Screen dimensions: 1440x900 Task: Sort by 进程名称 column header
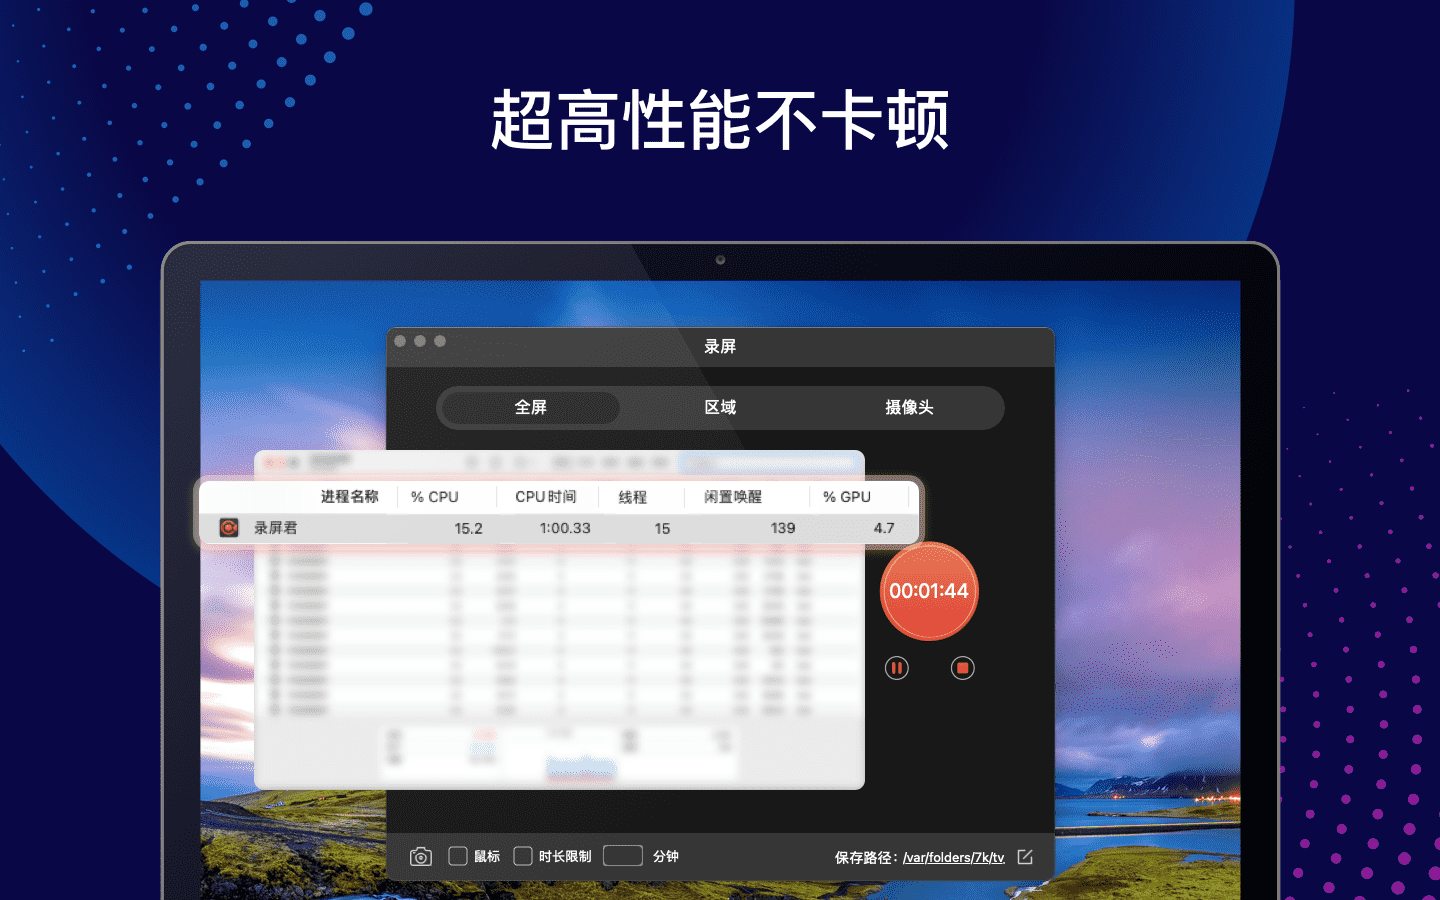[349, 496]
